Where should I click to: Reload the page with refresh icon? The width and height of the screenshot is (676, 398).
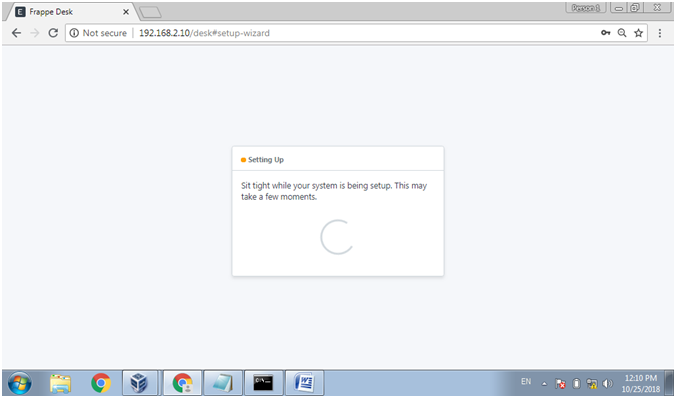[53, 33]
